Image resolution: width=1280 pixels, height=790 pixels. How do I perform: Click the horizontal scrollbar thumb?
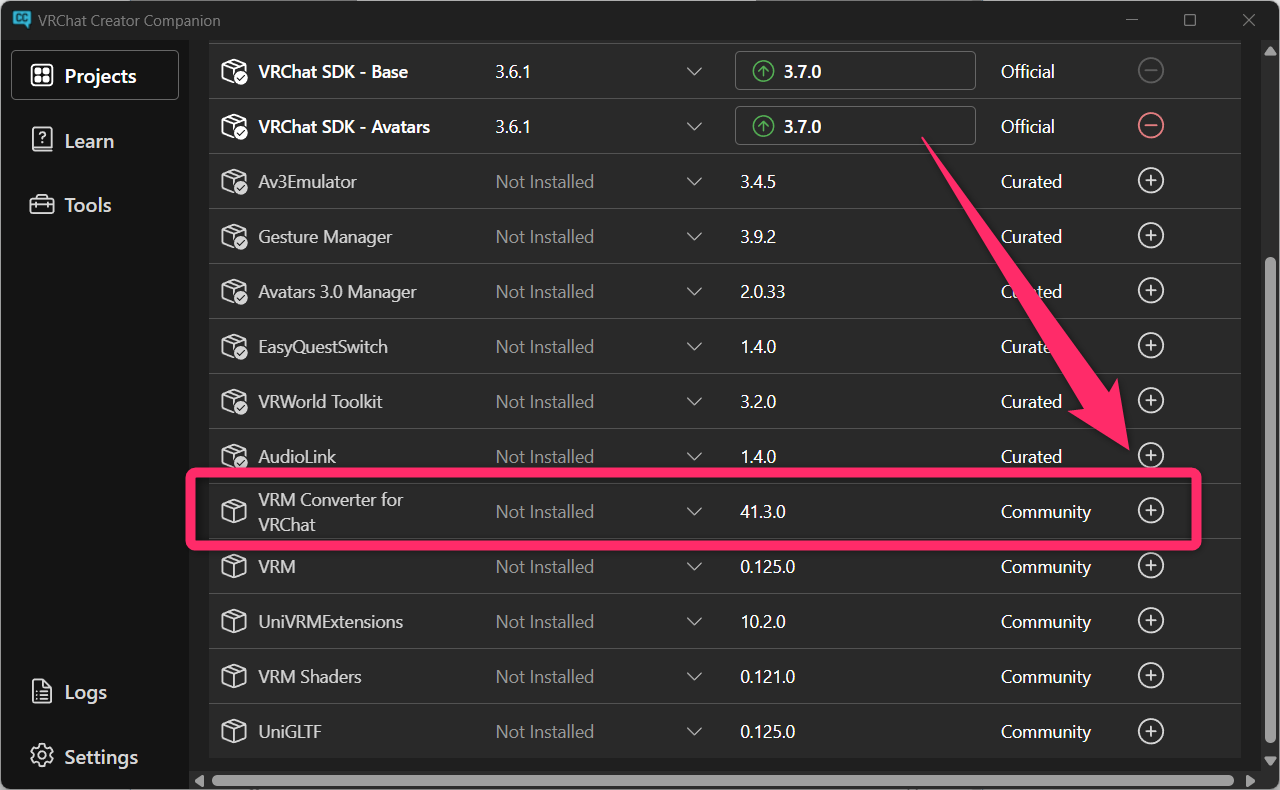coord(723,780)
